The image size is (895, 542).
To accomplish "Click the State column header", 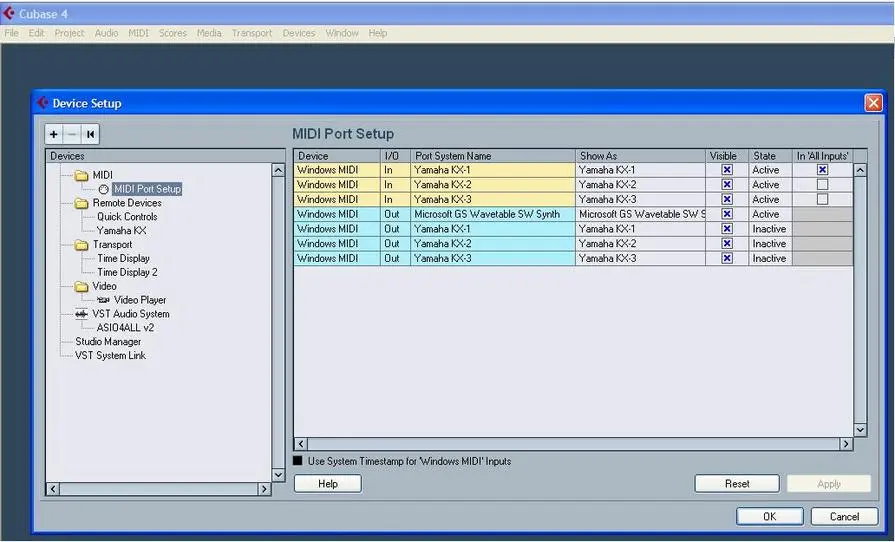I will 771,156.
